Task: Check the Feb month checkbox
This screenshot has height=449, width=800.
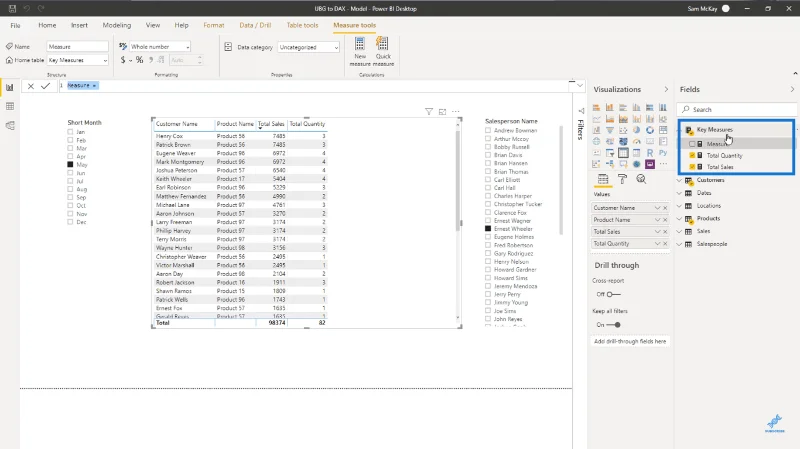Action: point(70,140)
